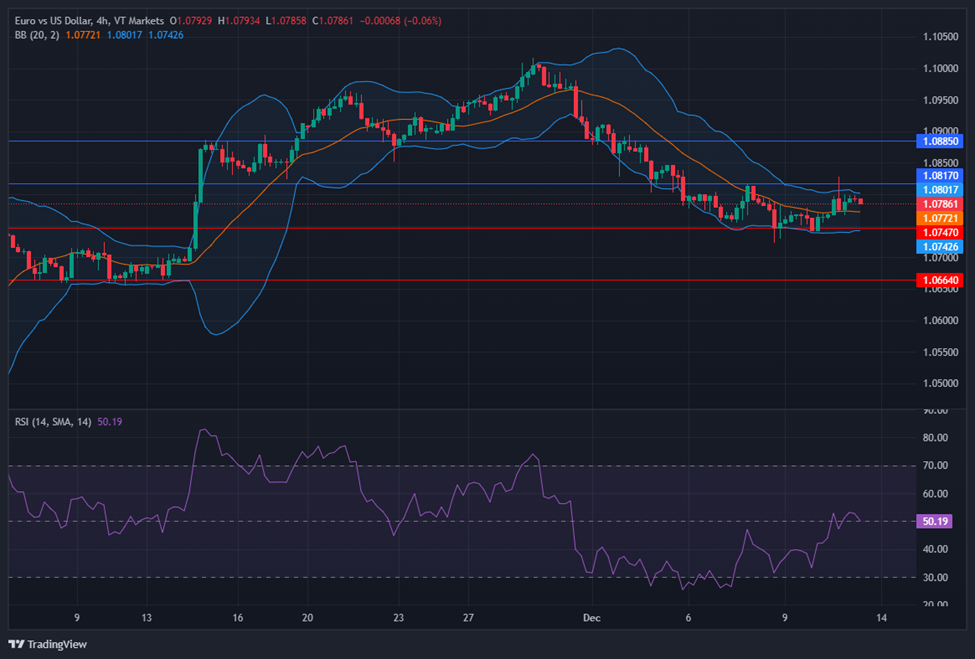Click the low value L1.07858
This screenshot has height=659, width=975.
click(x=286, y=21)
